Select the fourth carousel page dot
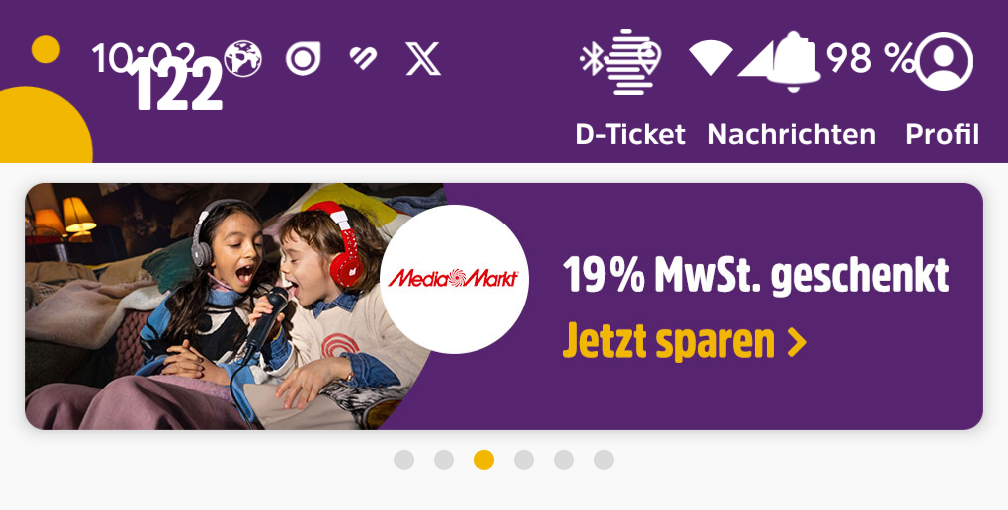 [x=524, y=460]
